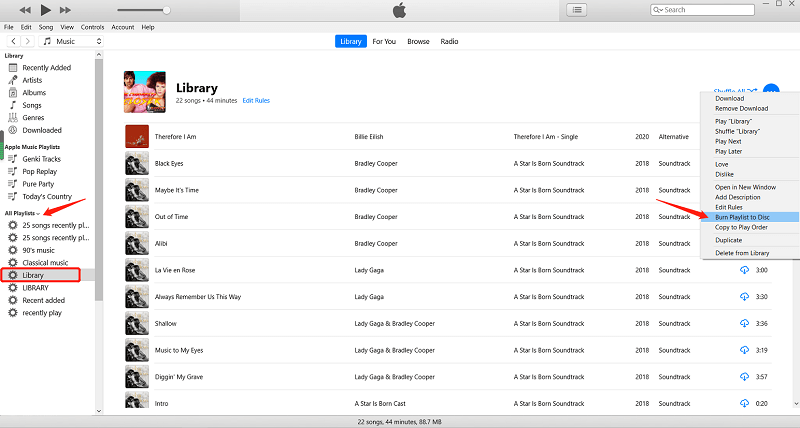The height and width of the screenshot is (428, 800).
Task: Download Shallow via cloud icon
Action: point(744,323)
